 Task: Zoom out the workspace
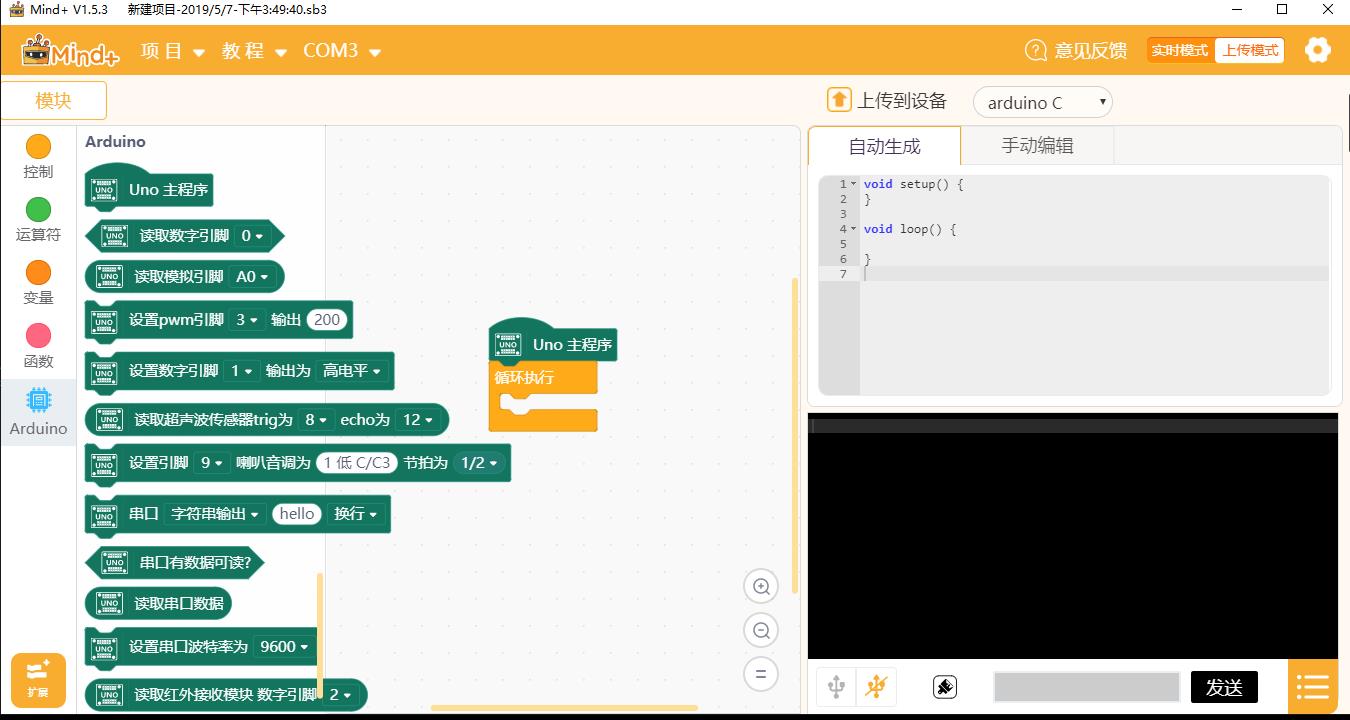pos(761,630)
